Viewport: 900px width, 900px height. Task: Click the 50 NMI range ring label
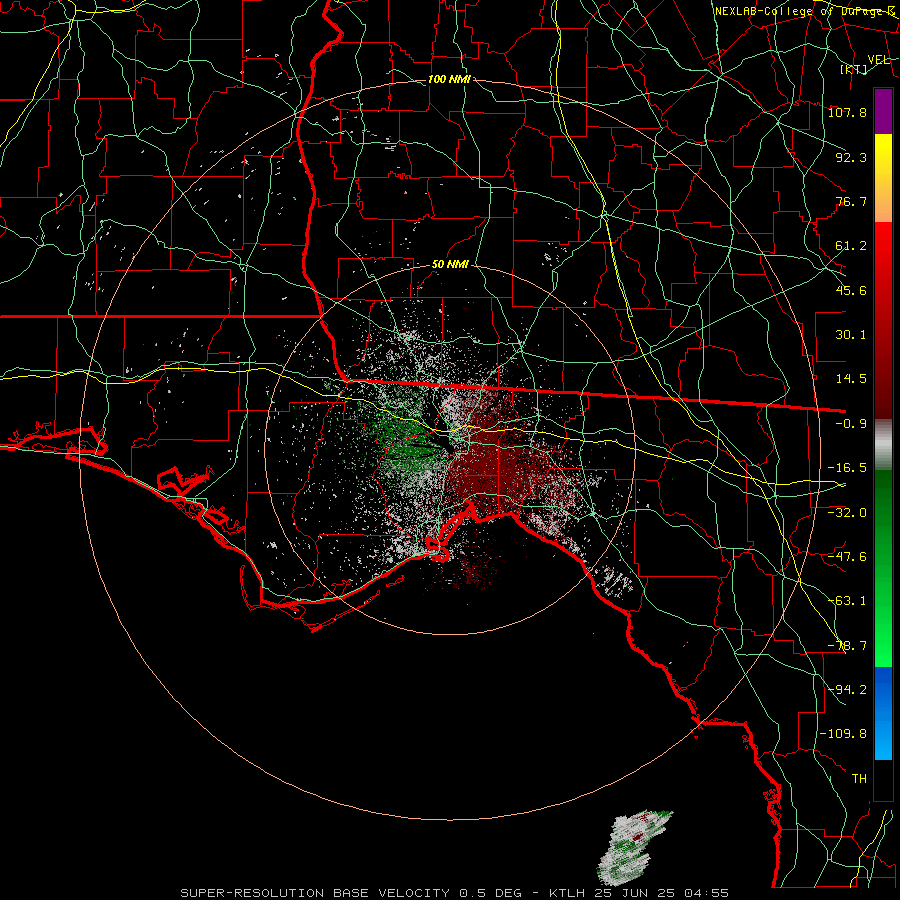(450, 265)
